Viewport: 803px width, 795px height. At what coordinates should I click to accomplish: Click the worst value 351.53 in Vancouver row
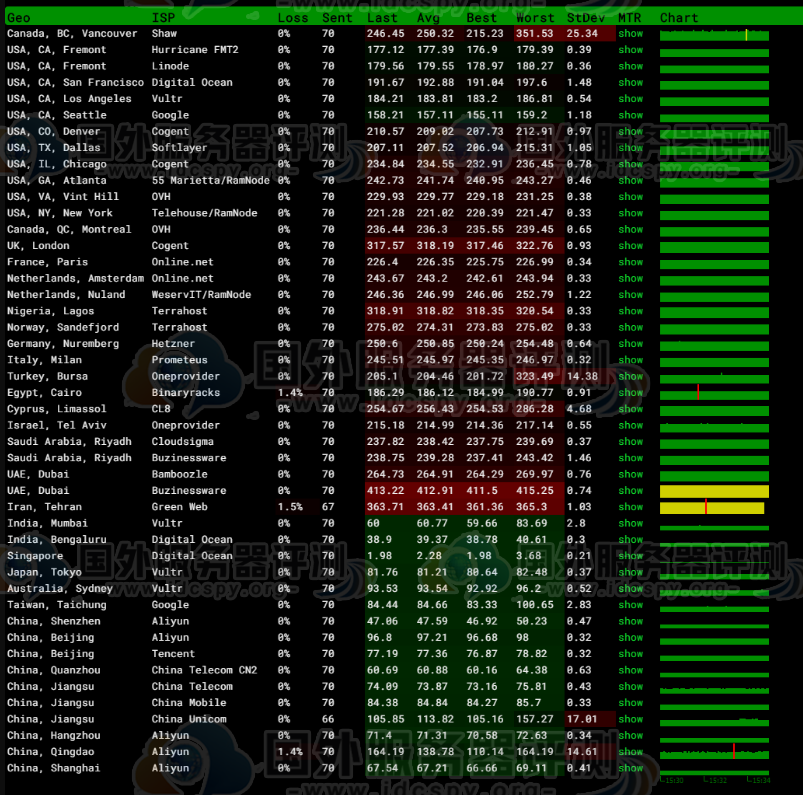(x=535, y=34)
